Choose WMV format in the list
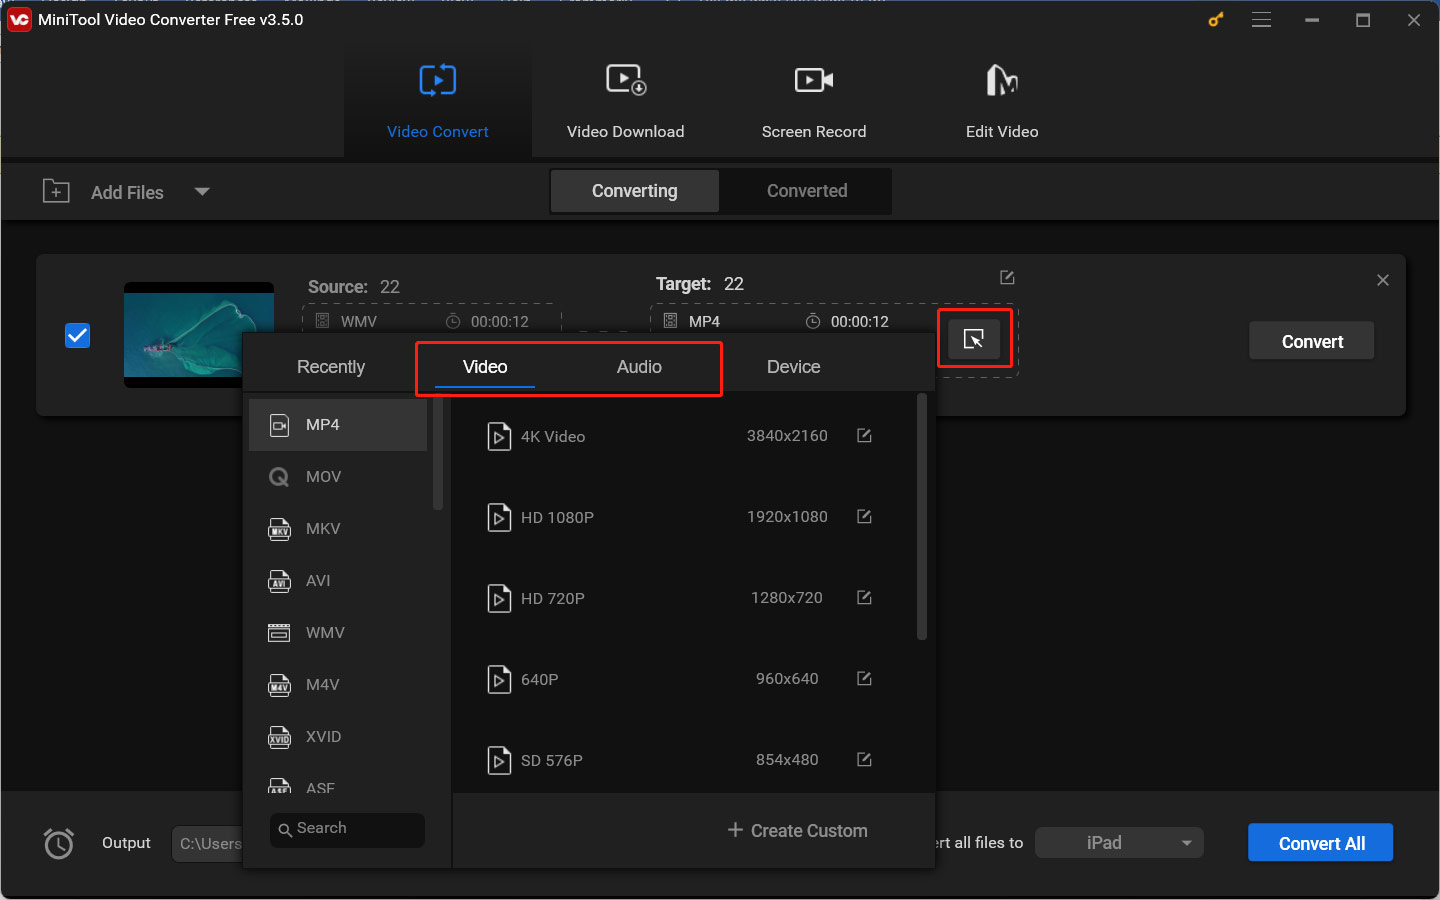This screenshot has height=900, width=1440. coord(338,633)
